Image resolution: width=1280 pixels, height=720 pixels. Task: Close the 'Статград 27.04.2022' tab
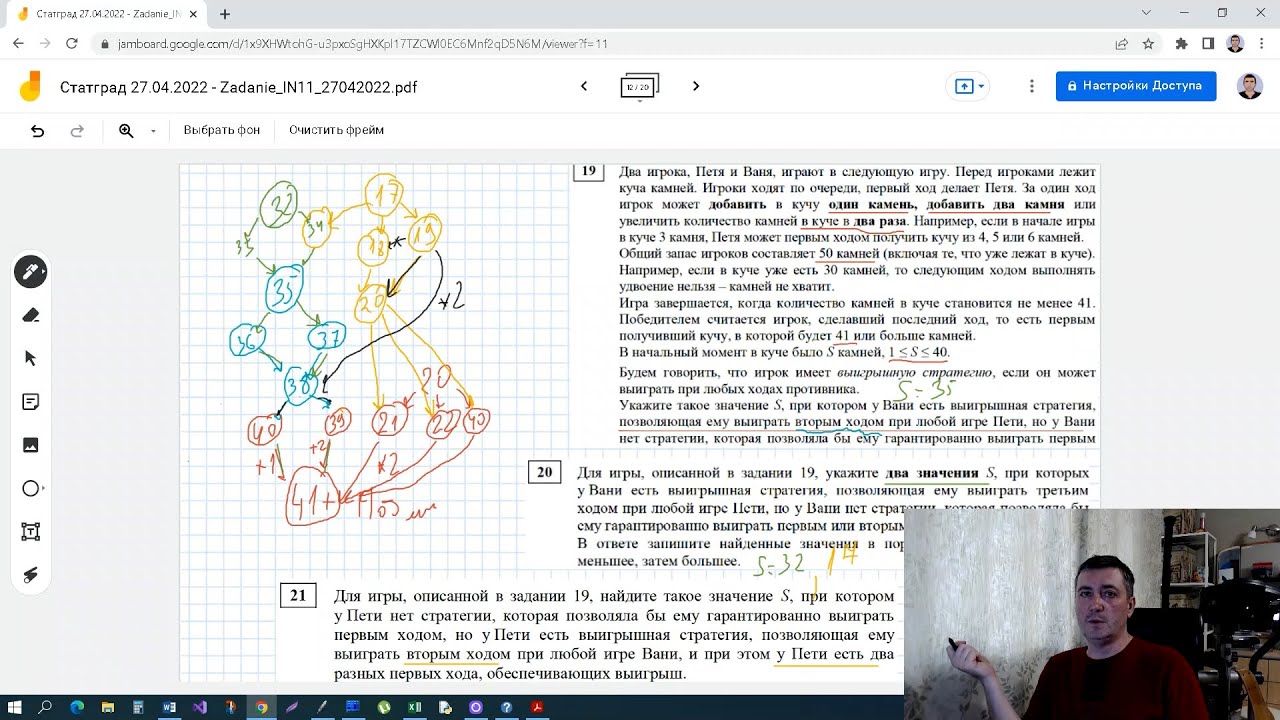[193, 14]
